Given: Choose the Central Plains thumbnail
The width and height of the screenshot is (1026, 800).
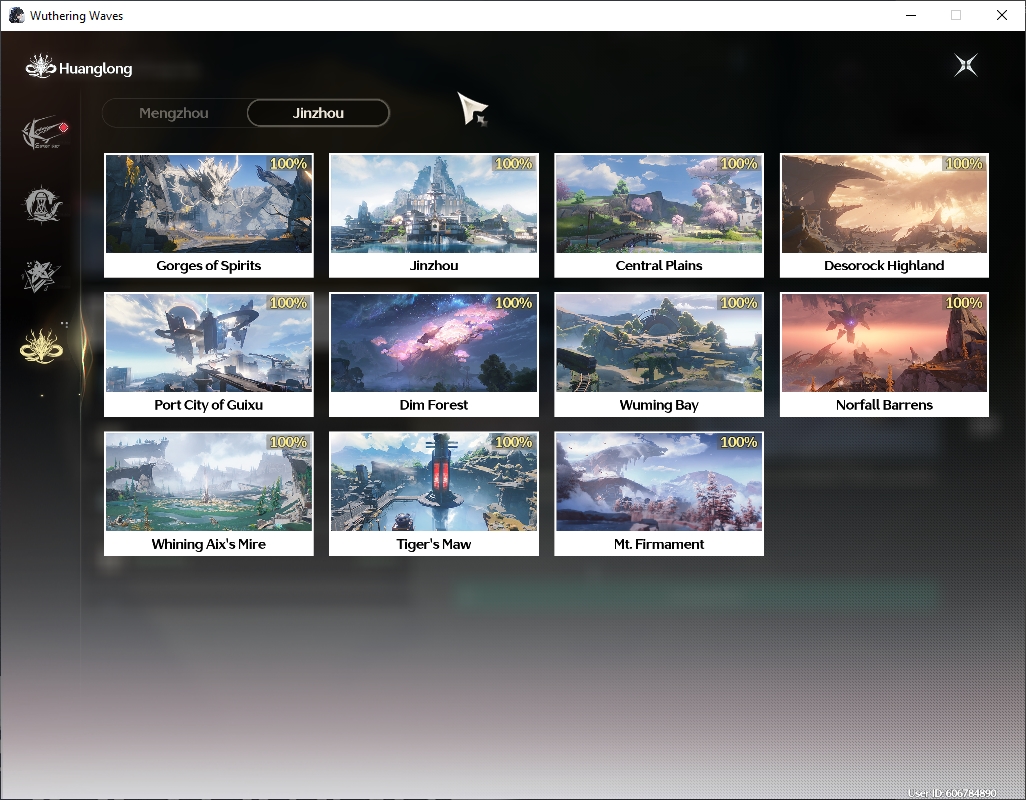Looking at the screenshot, I should tap(659, 215).
